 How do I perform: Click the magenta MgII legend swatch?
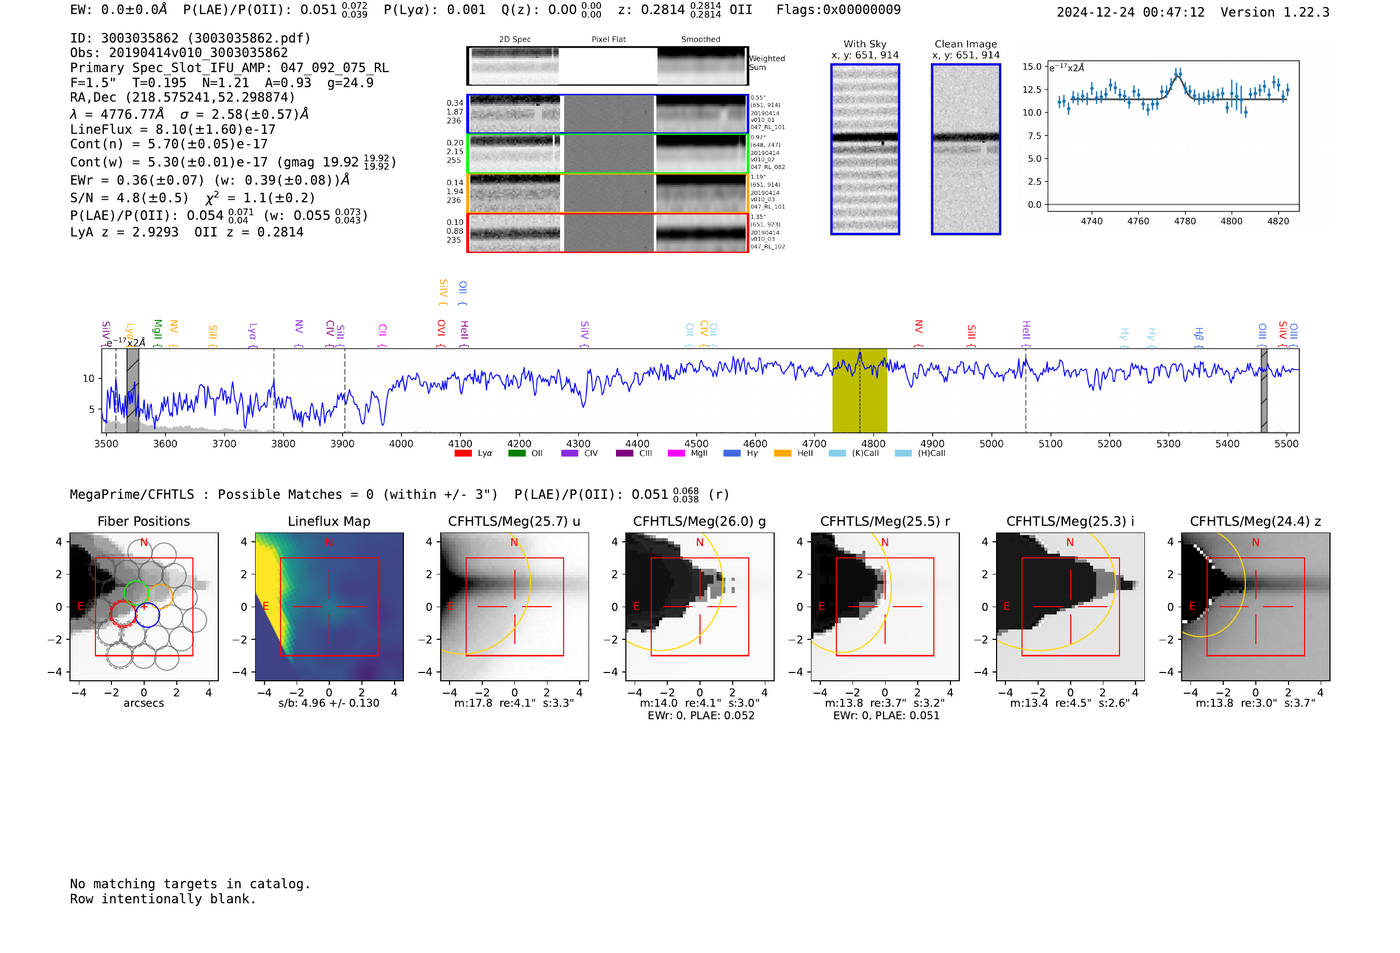[x=677, y=454]
